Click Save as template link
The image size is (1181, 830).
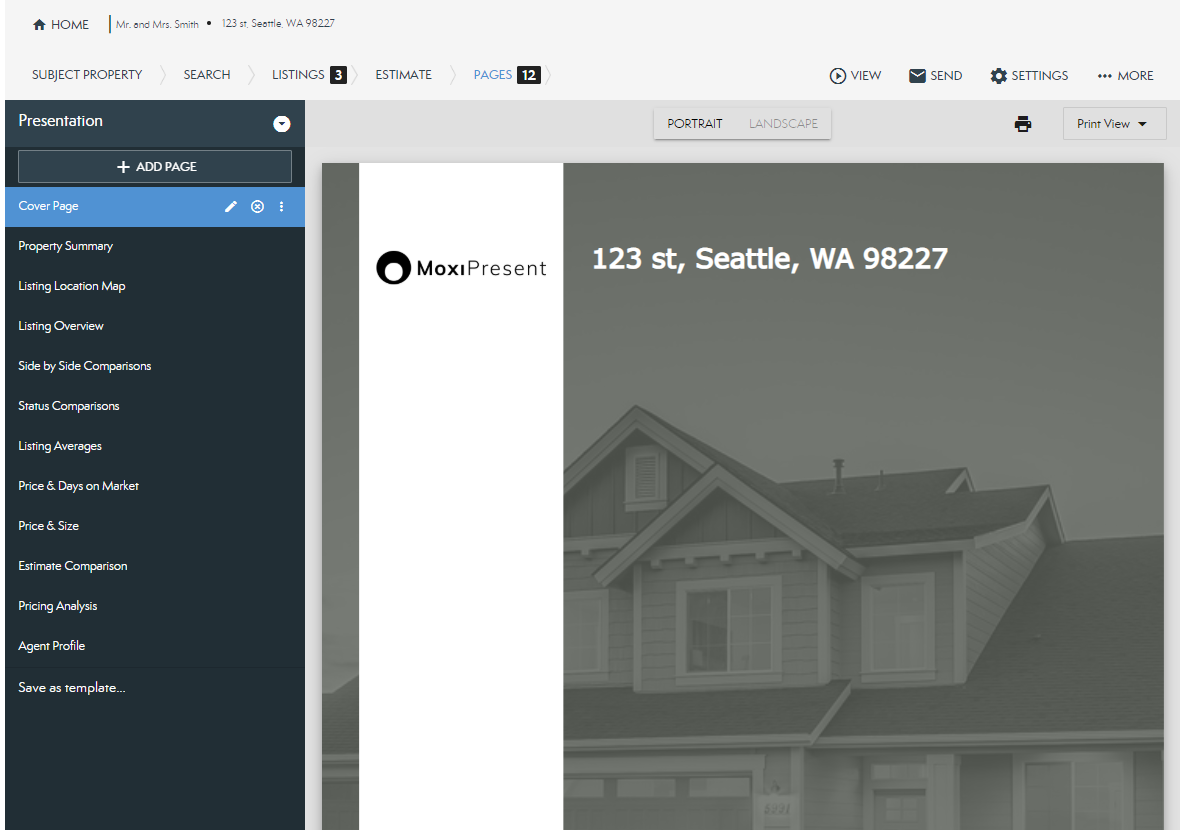click(72, 688)
